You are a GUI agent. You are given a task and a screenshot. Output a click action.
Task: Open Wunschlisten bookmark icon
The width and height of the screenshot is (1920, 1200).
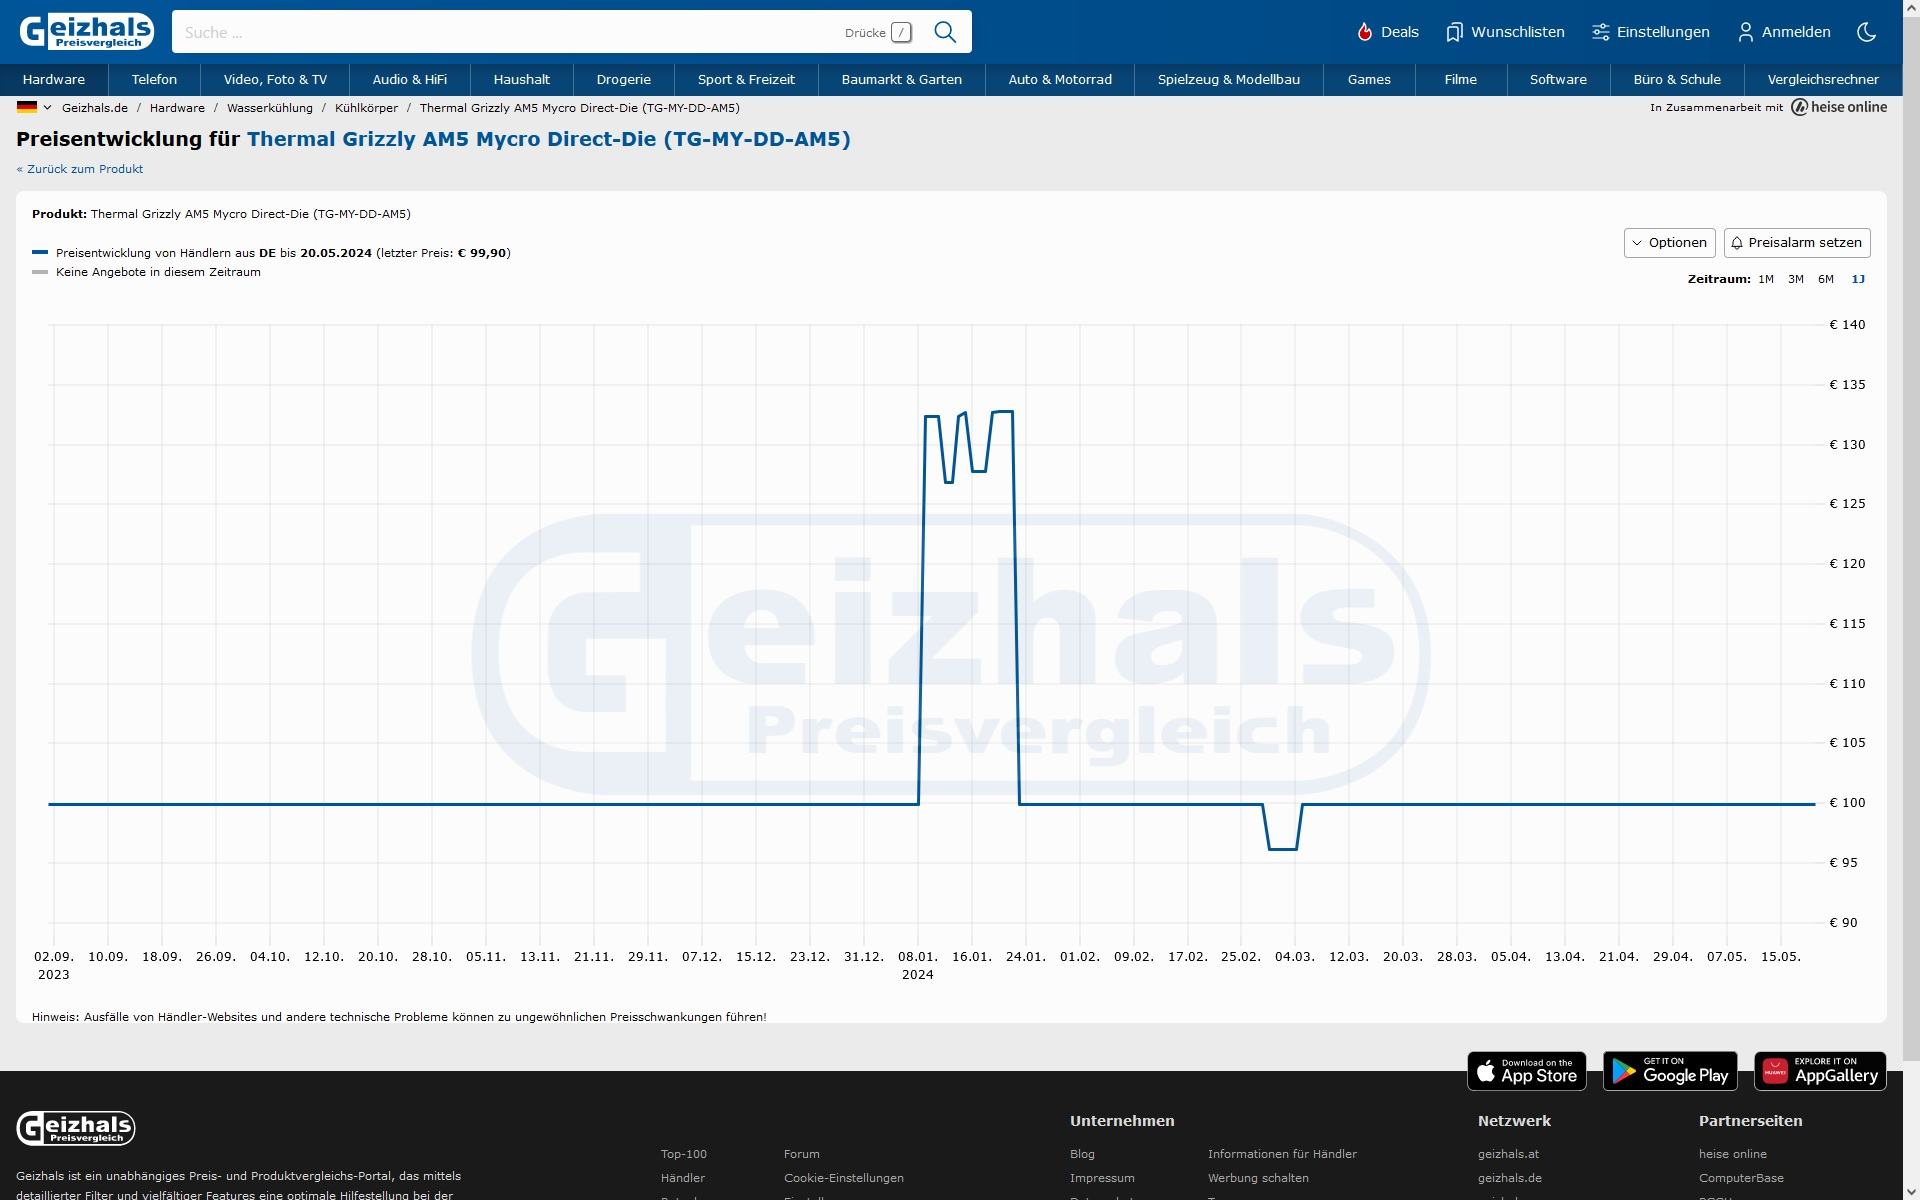(x=1454, y=32)
